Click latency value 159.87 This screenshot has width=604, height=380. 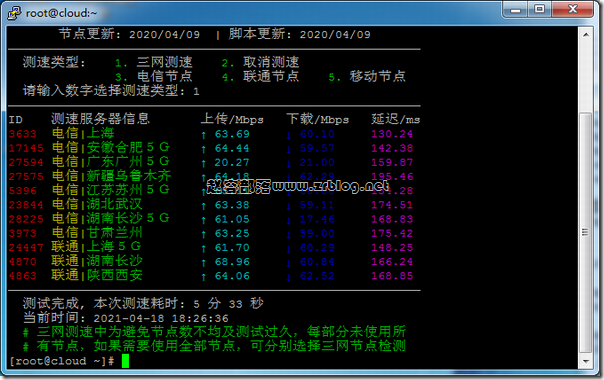pos(392,163)
